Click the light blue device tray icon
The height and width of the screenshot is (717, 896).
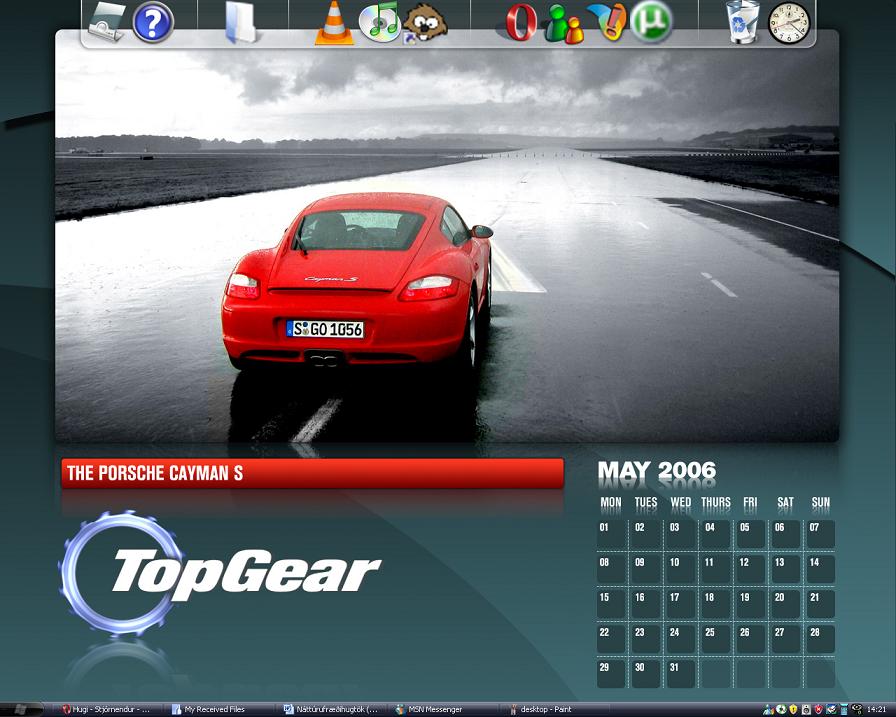pyautogui.click(x=844, y=709)
